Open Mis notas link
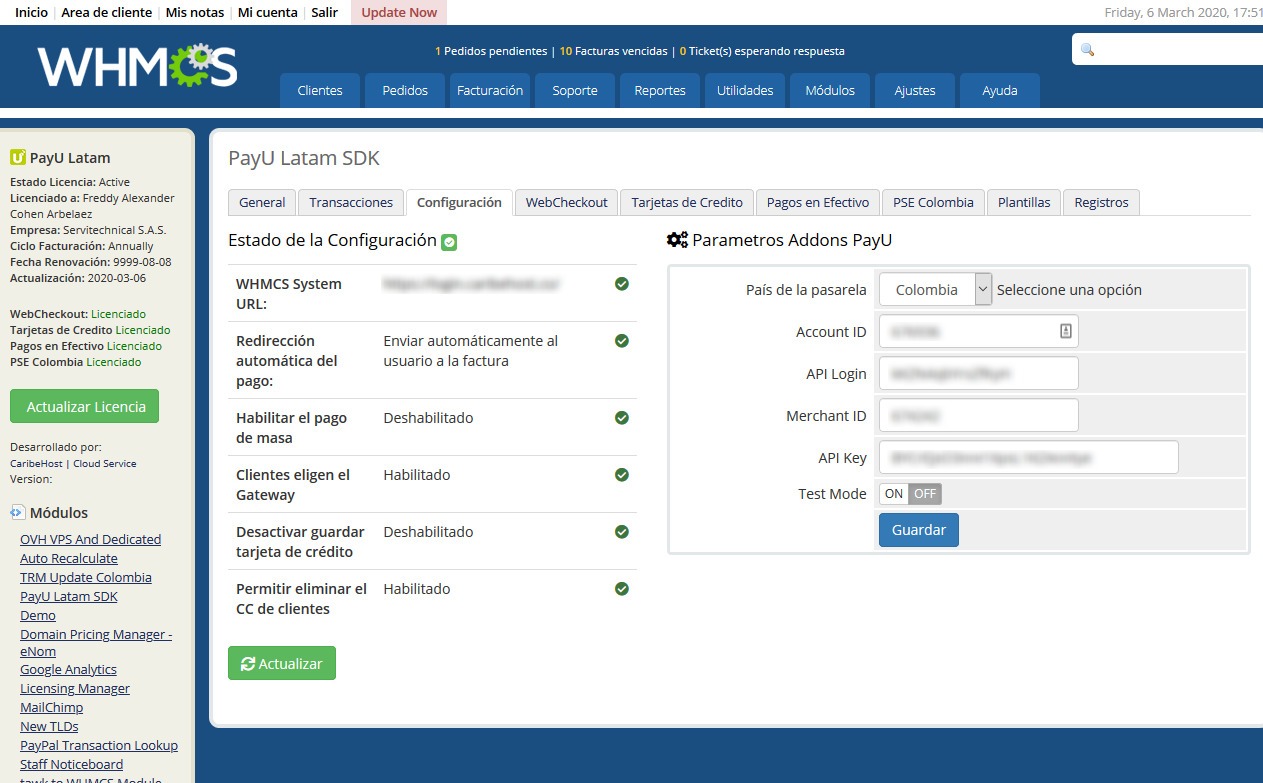1263x783 pixels. pos(195,12)
